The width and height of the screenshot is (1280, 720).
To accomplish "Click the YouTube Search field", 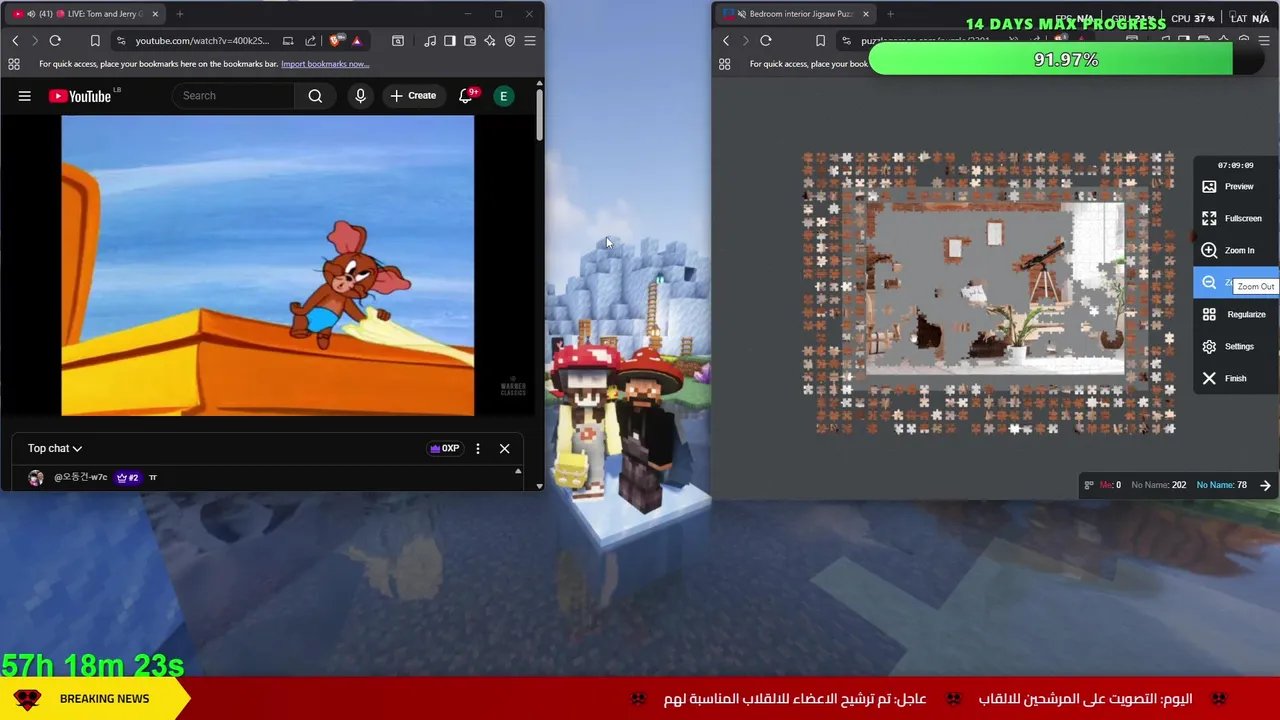I will (235, 96).
